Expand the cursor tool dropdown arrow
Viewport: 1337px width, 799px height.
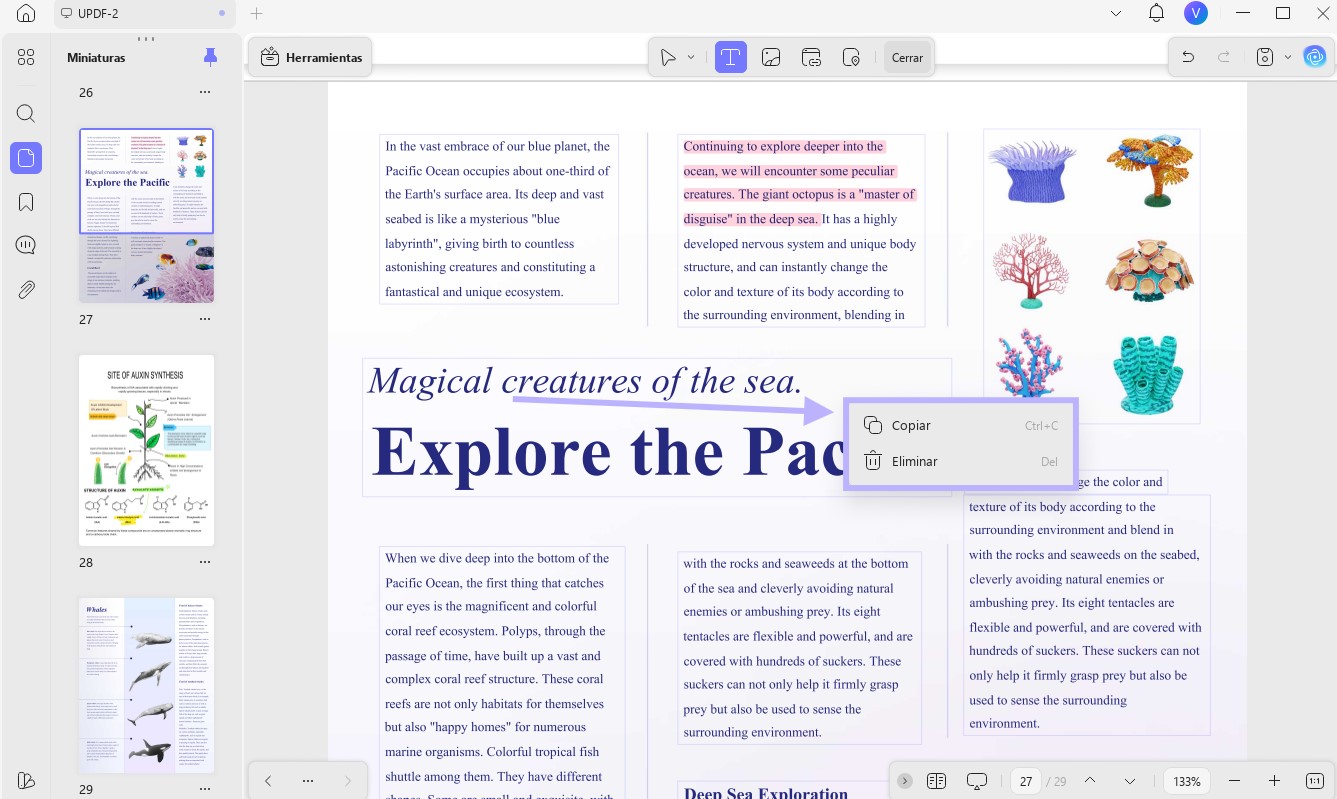click(691, 57)
